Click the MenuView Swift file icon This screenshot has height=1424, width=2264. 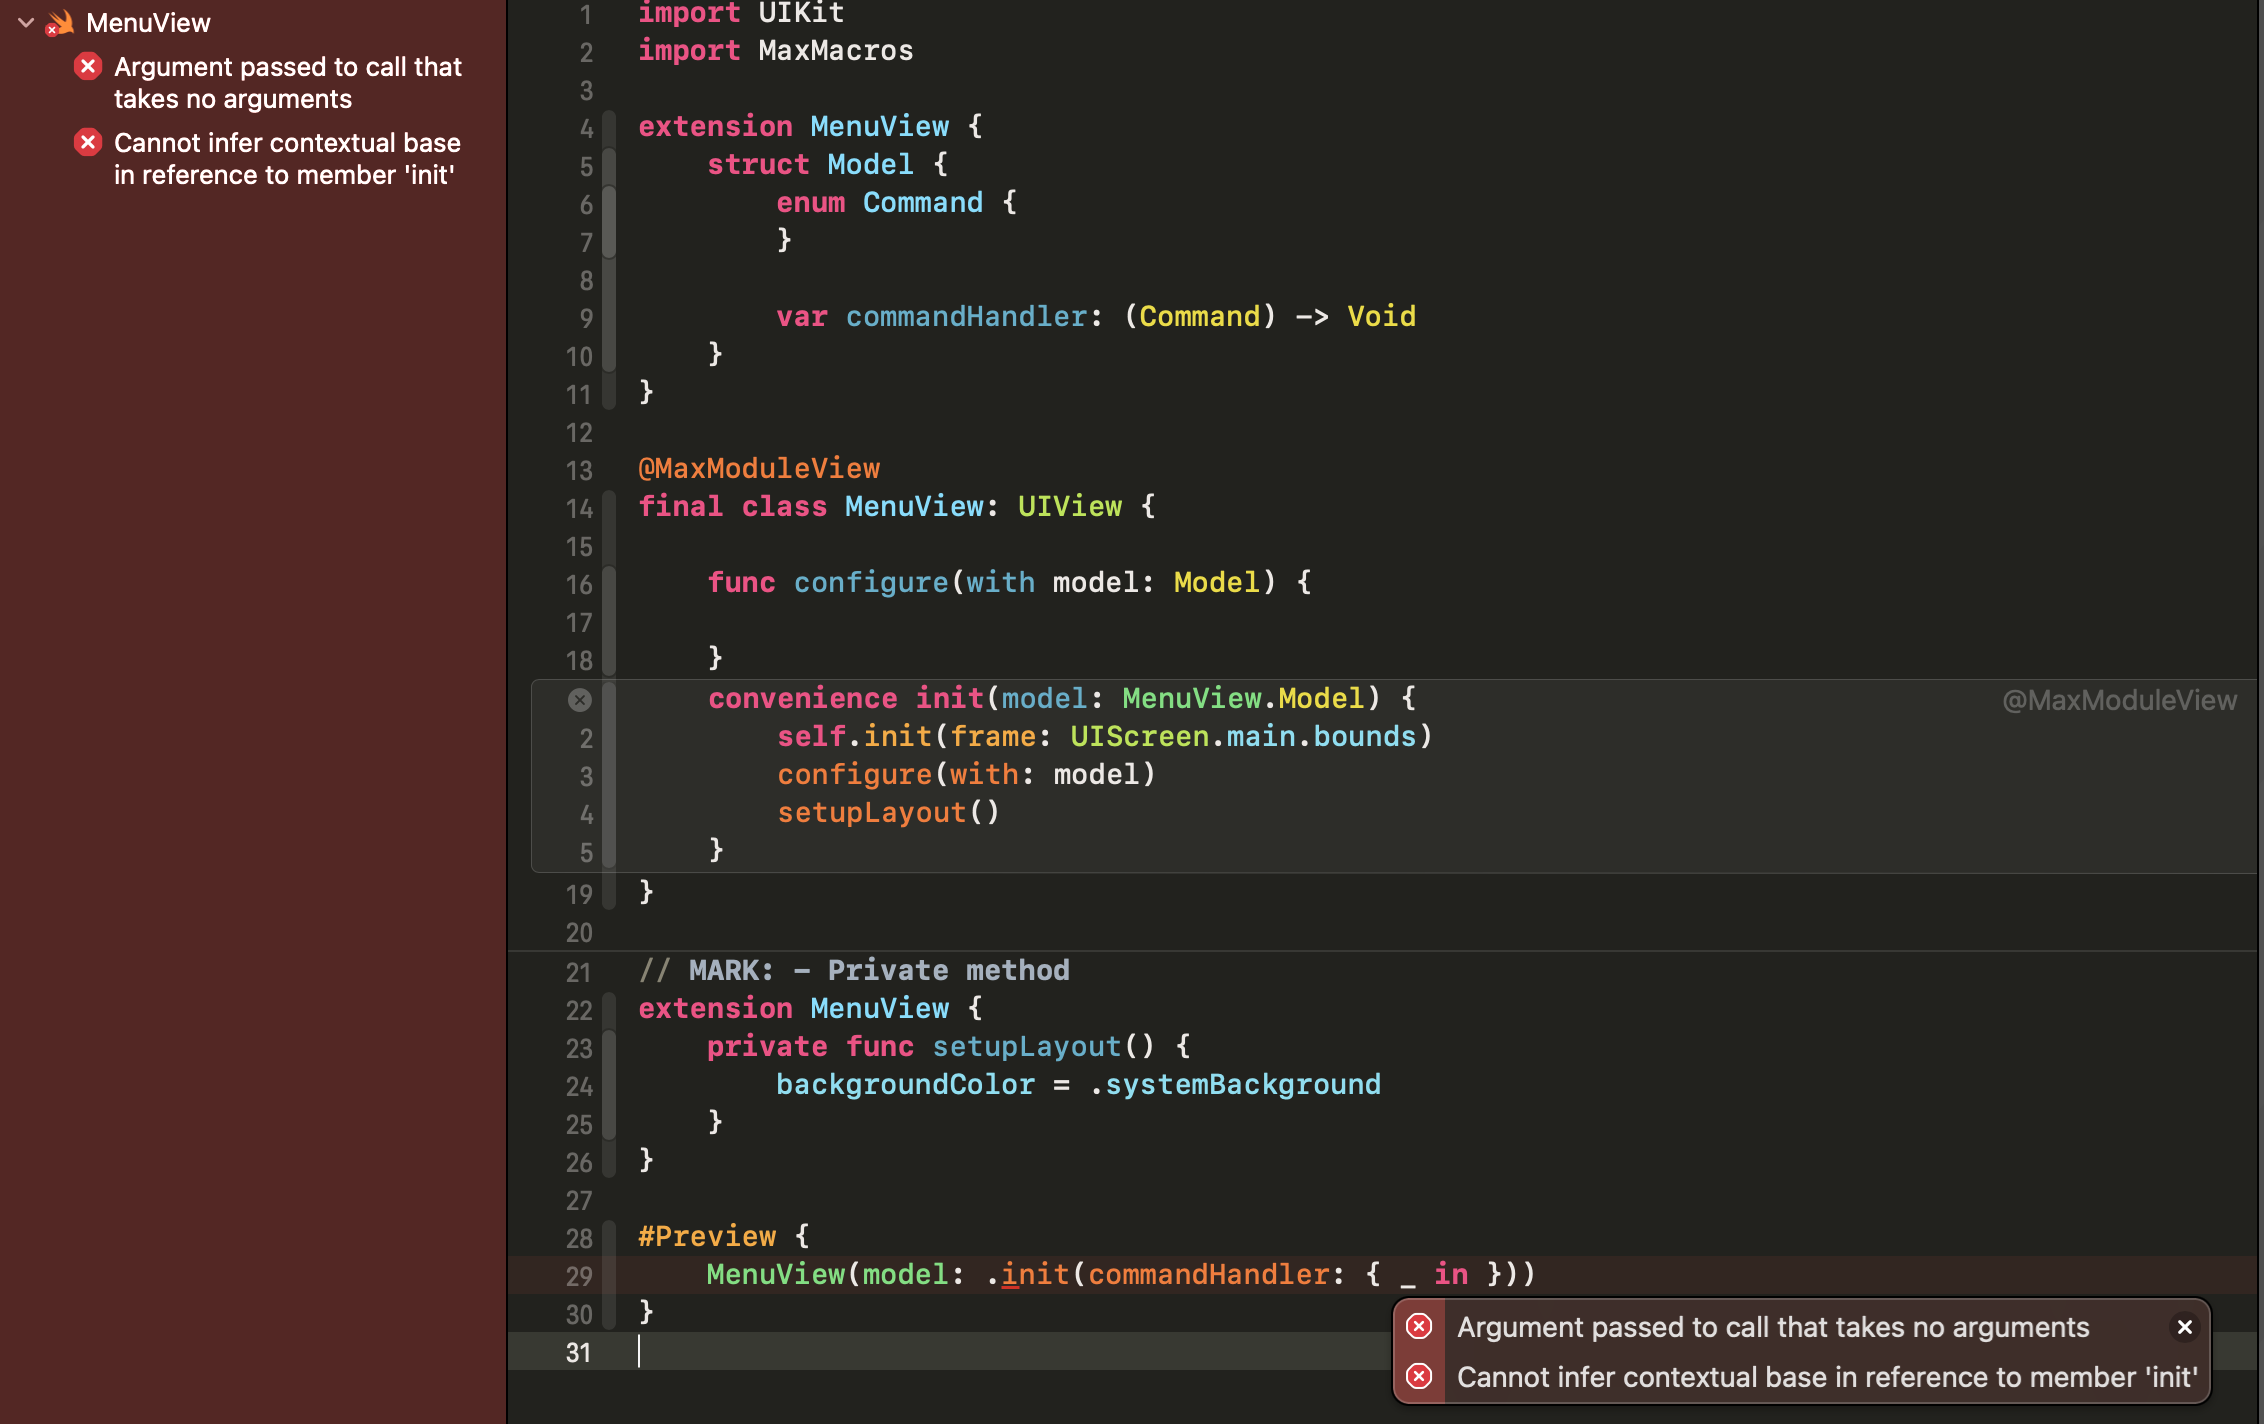pos(60,23)
